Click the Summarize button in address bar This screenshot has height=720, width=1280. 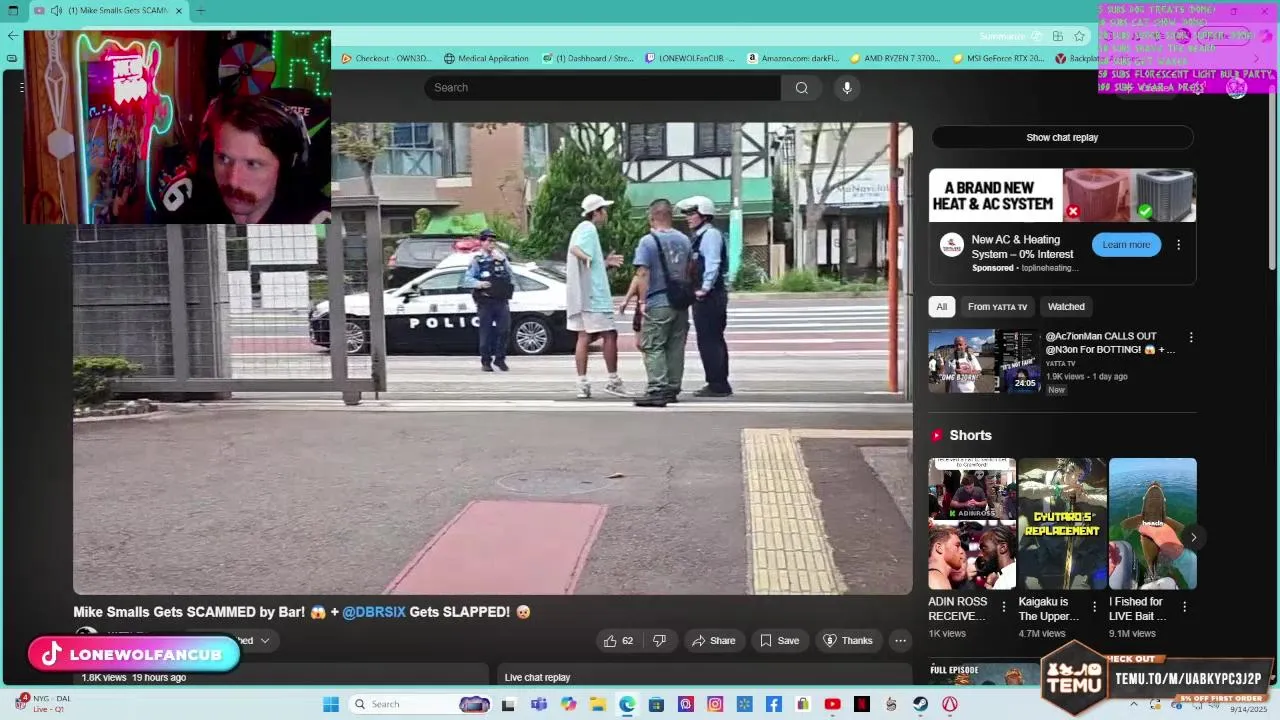click(x=1010, y=36)
